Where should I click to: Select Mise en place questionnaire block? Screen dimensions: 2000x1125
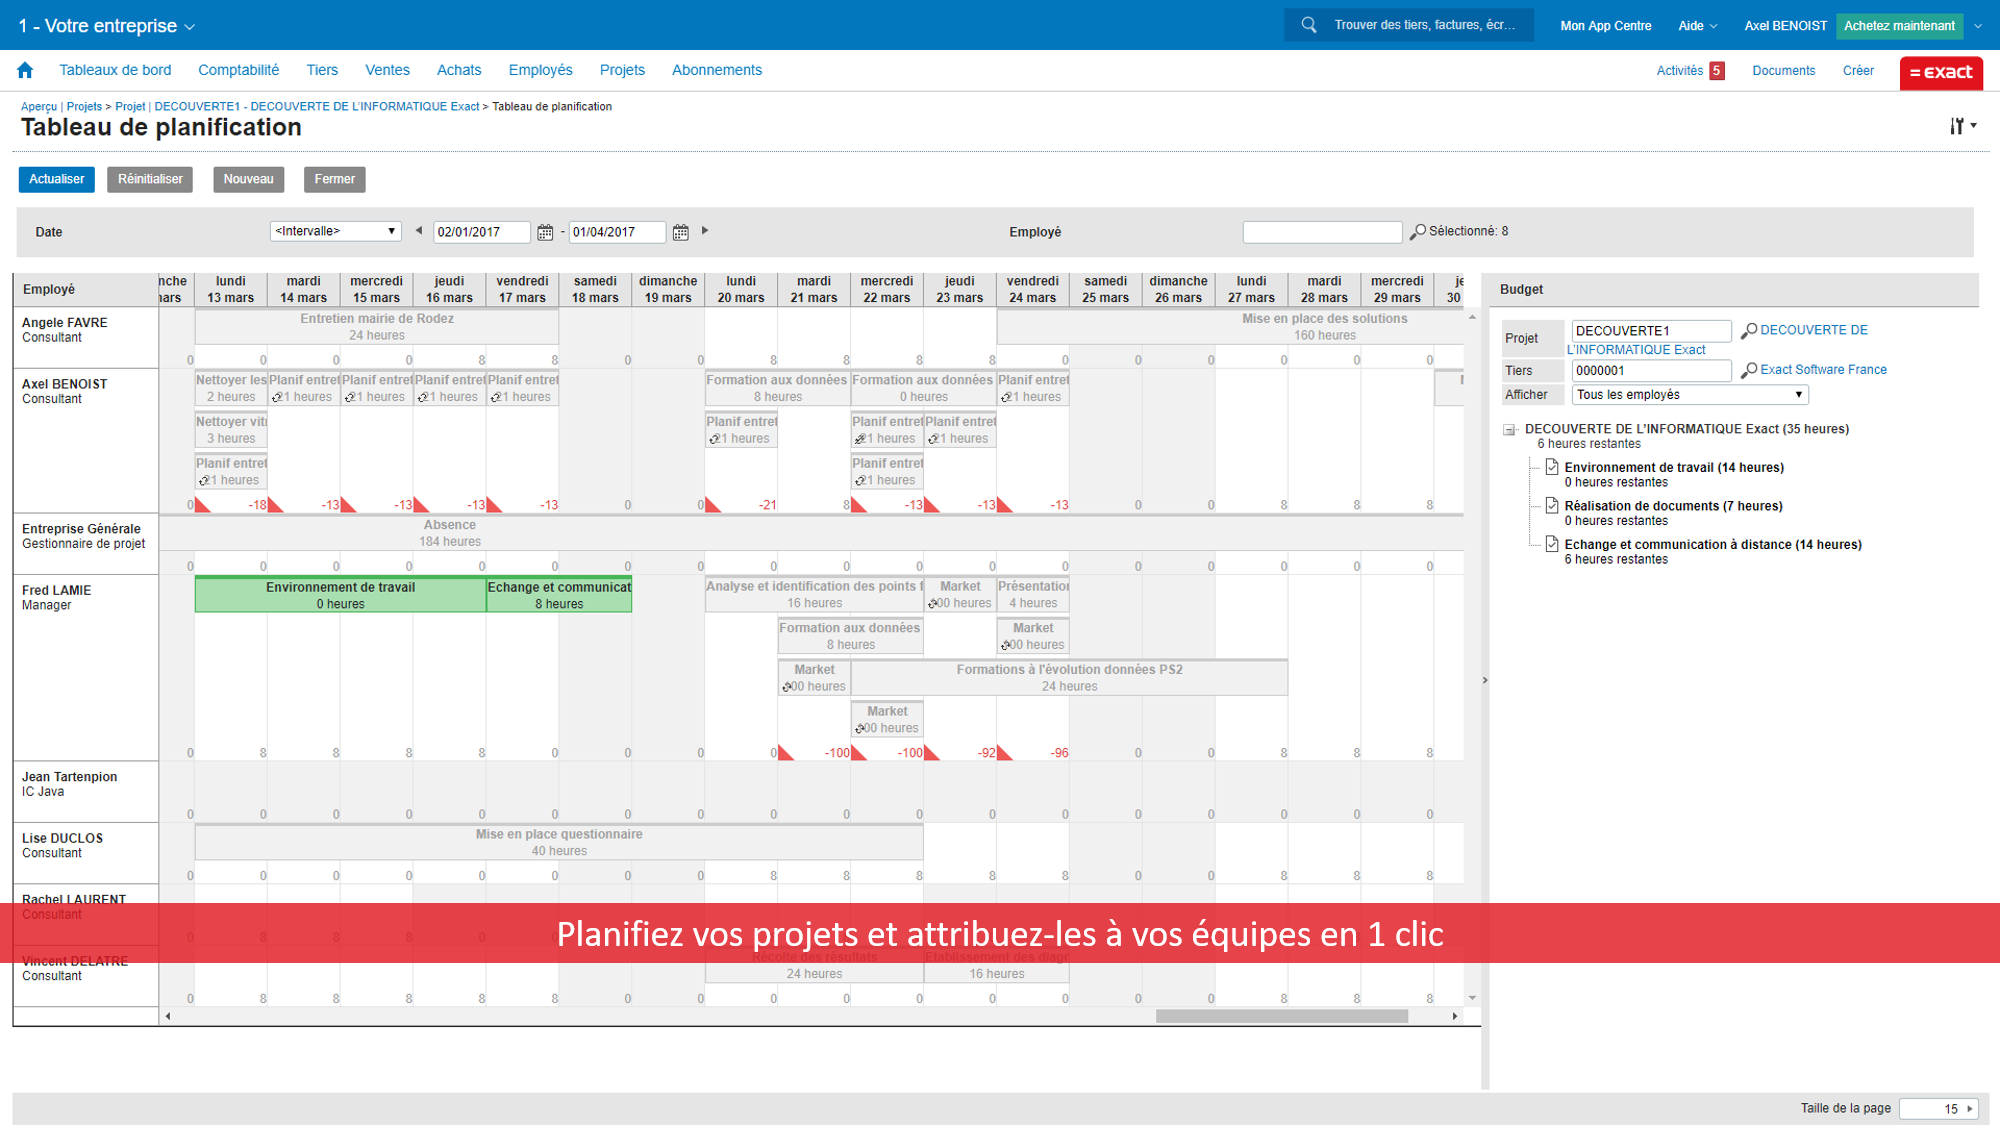(559, 842)
